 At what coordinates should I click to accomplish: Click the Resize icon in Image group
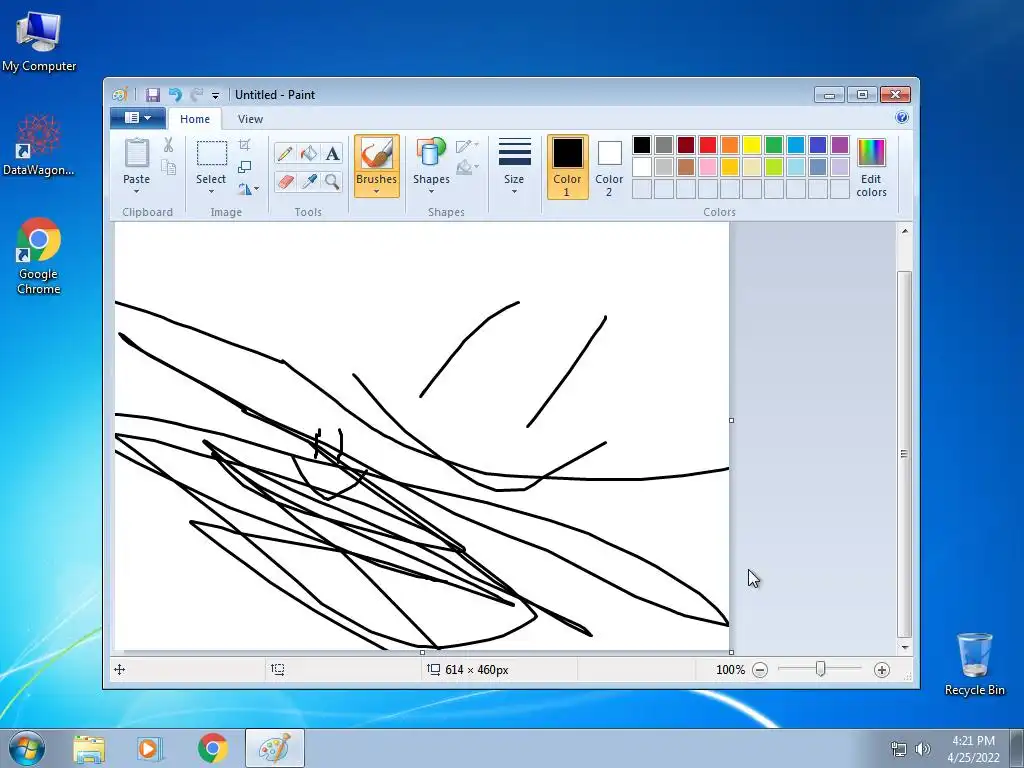pos(244,167)
